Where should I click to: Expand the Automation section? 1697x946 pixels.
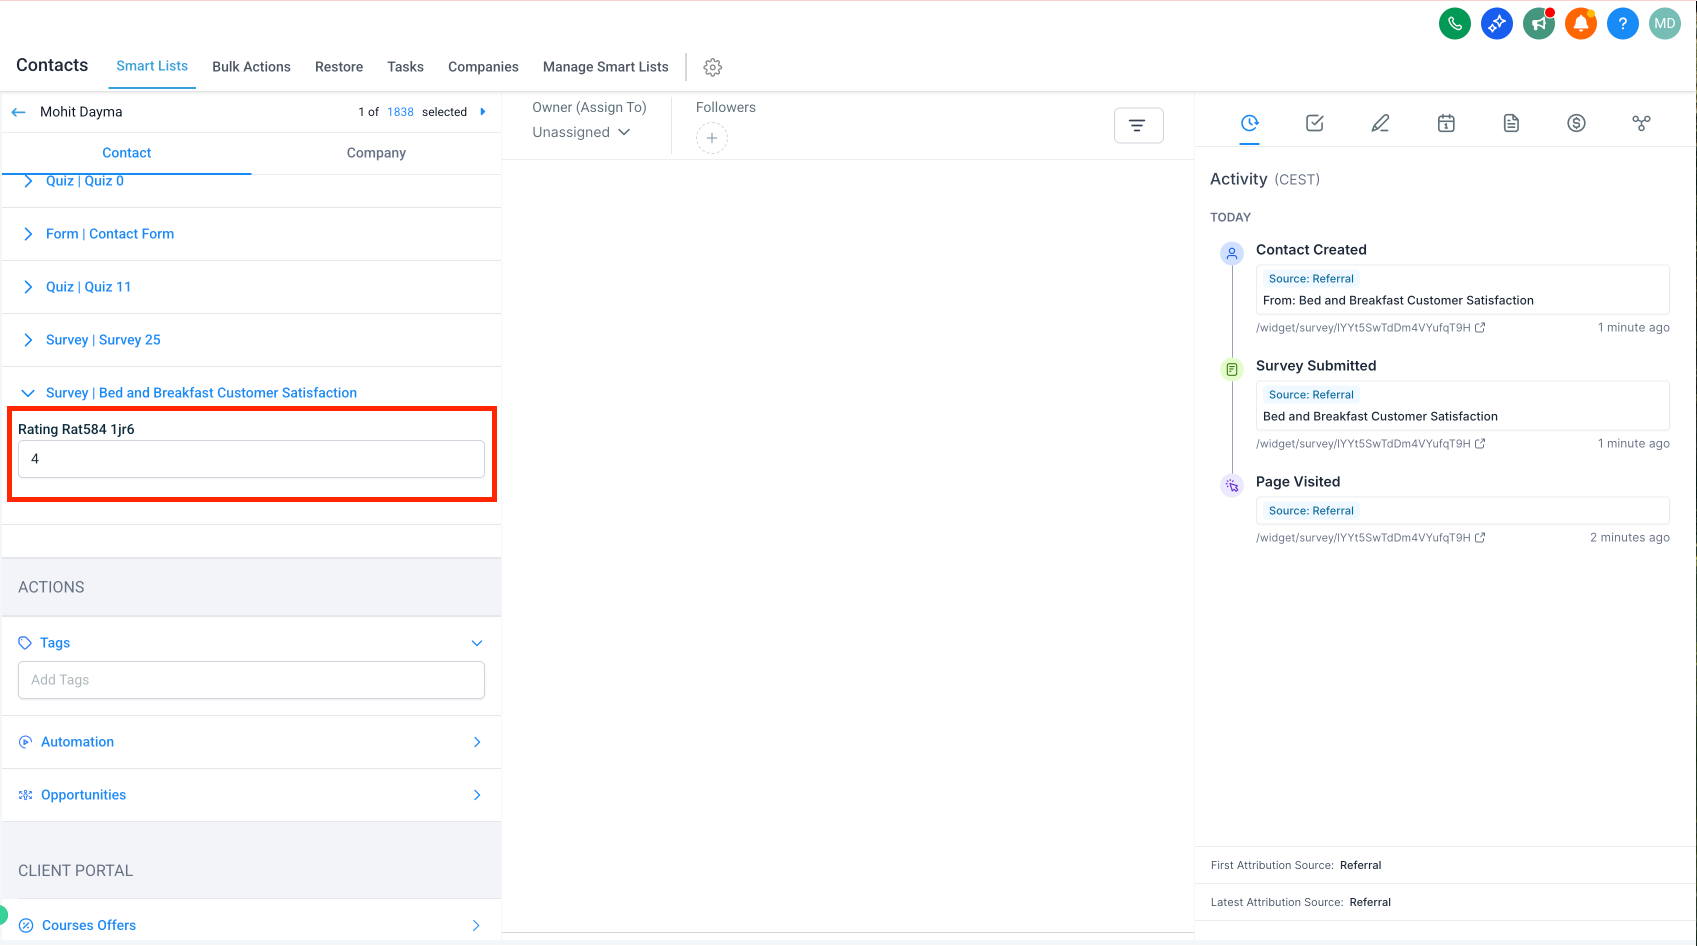click(251, 742)
